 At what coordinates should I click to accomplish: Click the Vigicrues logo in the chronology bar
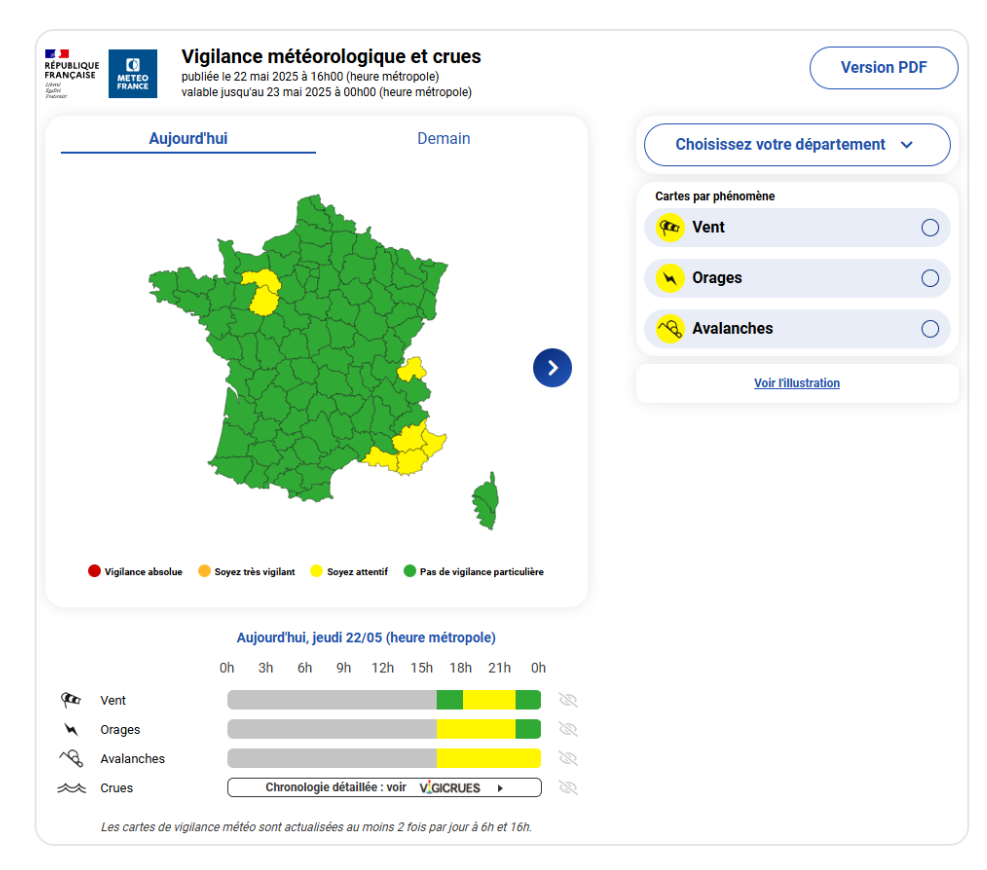pos(449,788)
